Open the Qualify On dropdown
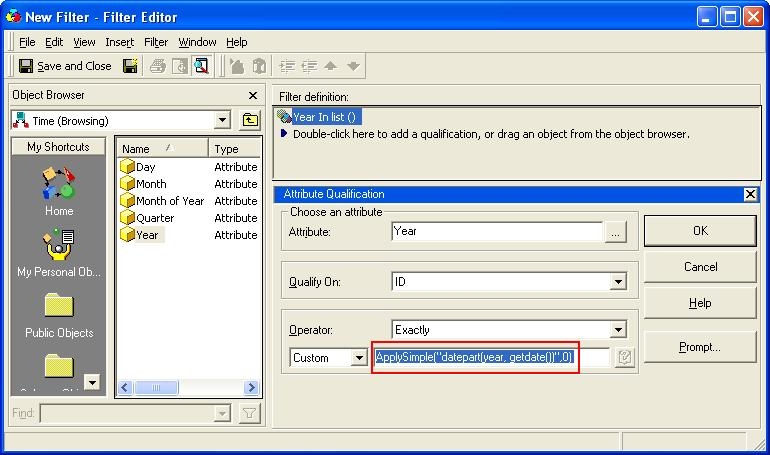 tap(618, 282)
